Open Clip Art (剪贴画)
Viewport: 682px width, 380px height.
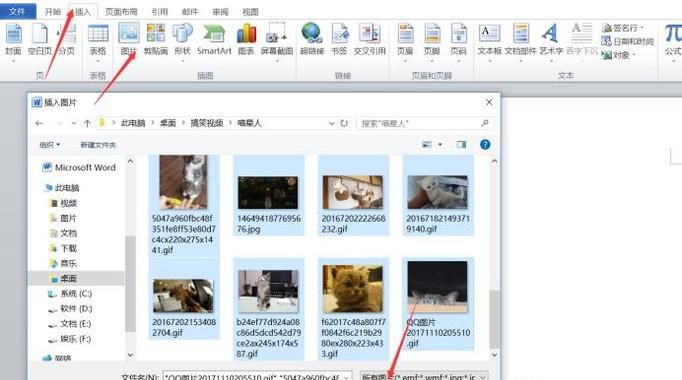(155, 40)
